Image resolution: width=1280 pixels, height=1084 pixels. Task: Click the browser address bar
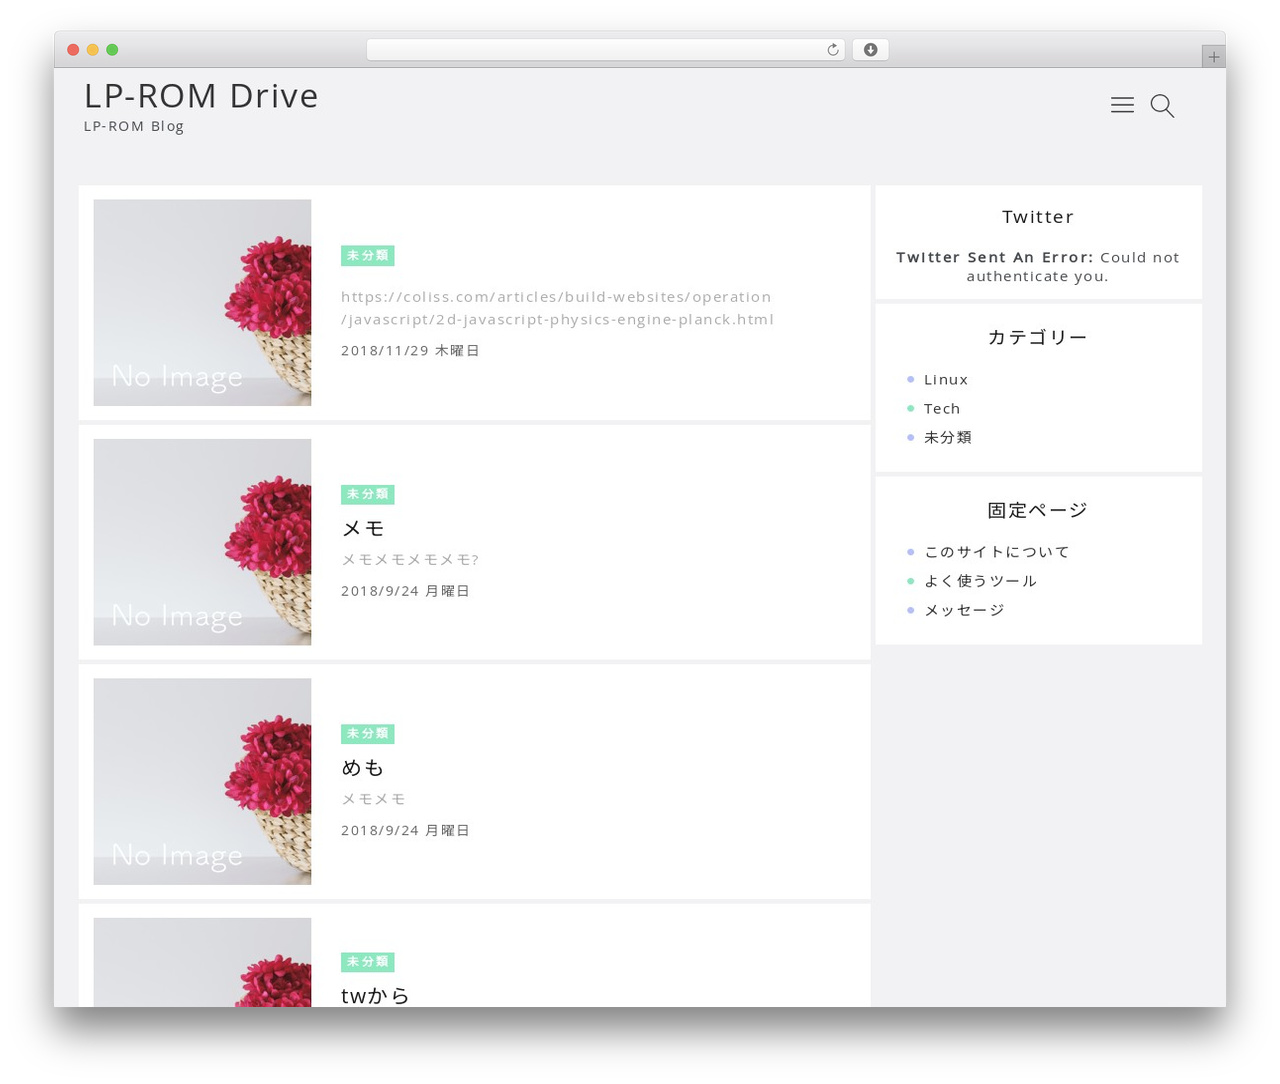(605, 50)
